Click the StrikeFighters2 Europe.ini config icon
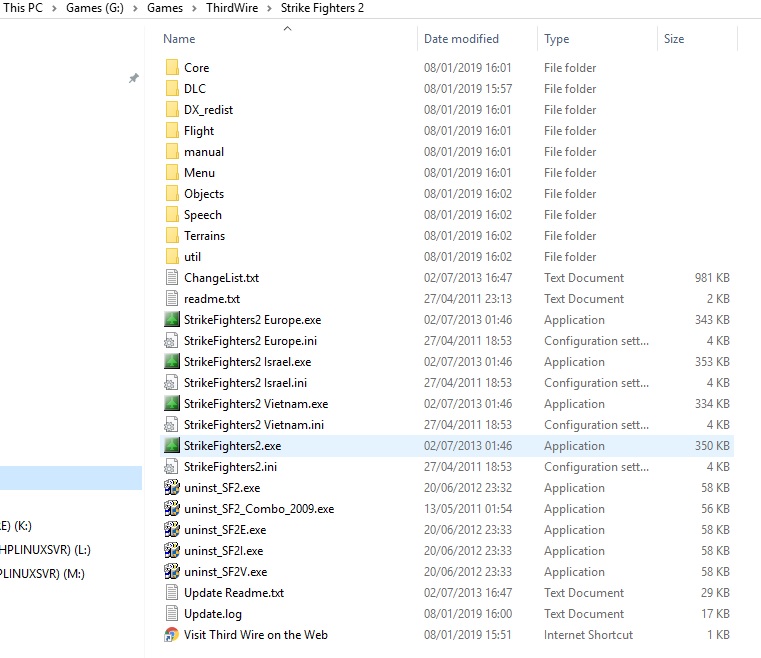 [171, 341]
